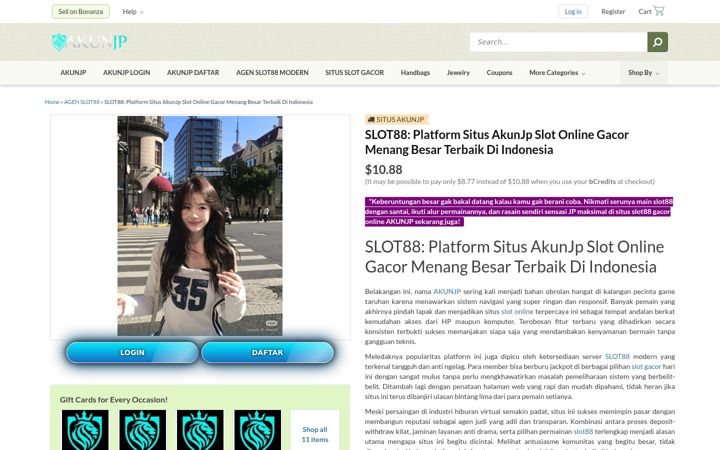
Task: Open the shopping cart icon
Action: point(659,11)
